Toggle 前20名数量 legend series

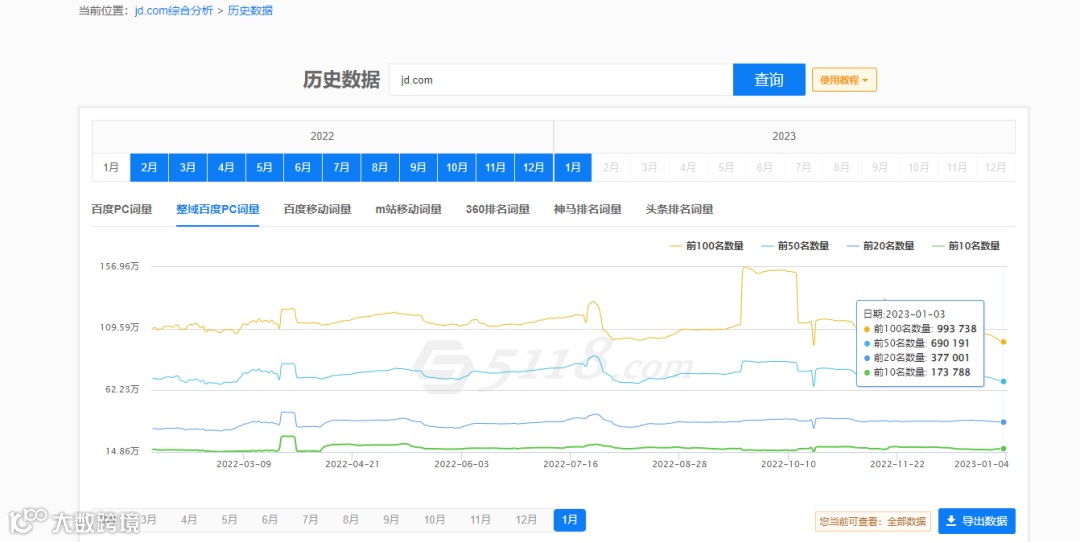(880, 246)
